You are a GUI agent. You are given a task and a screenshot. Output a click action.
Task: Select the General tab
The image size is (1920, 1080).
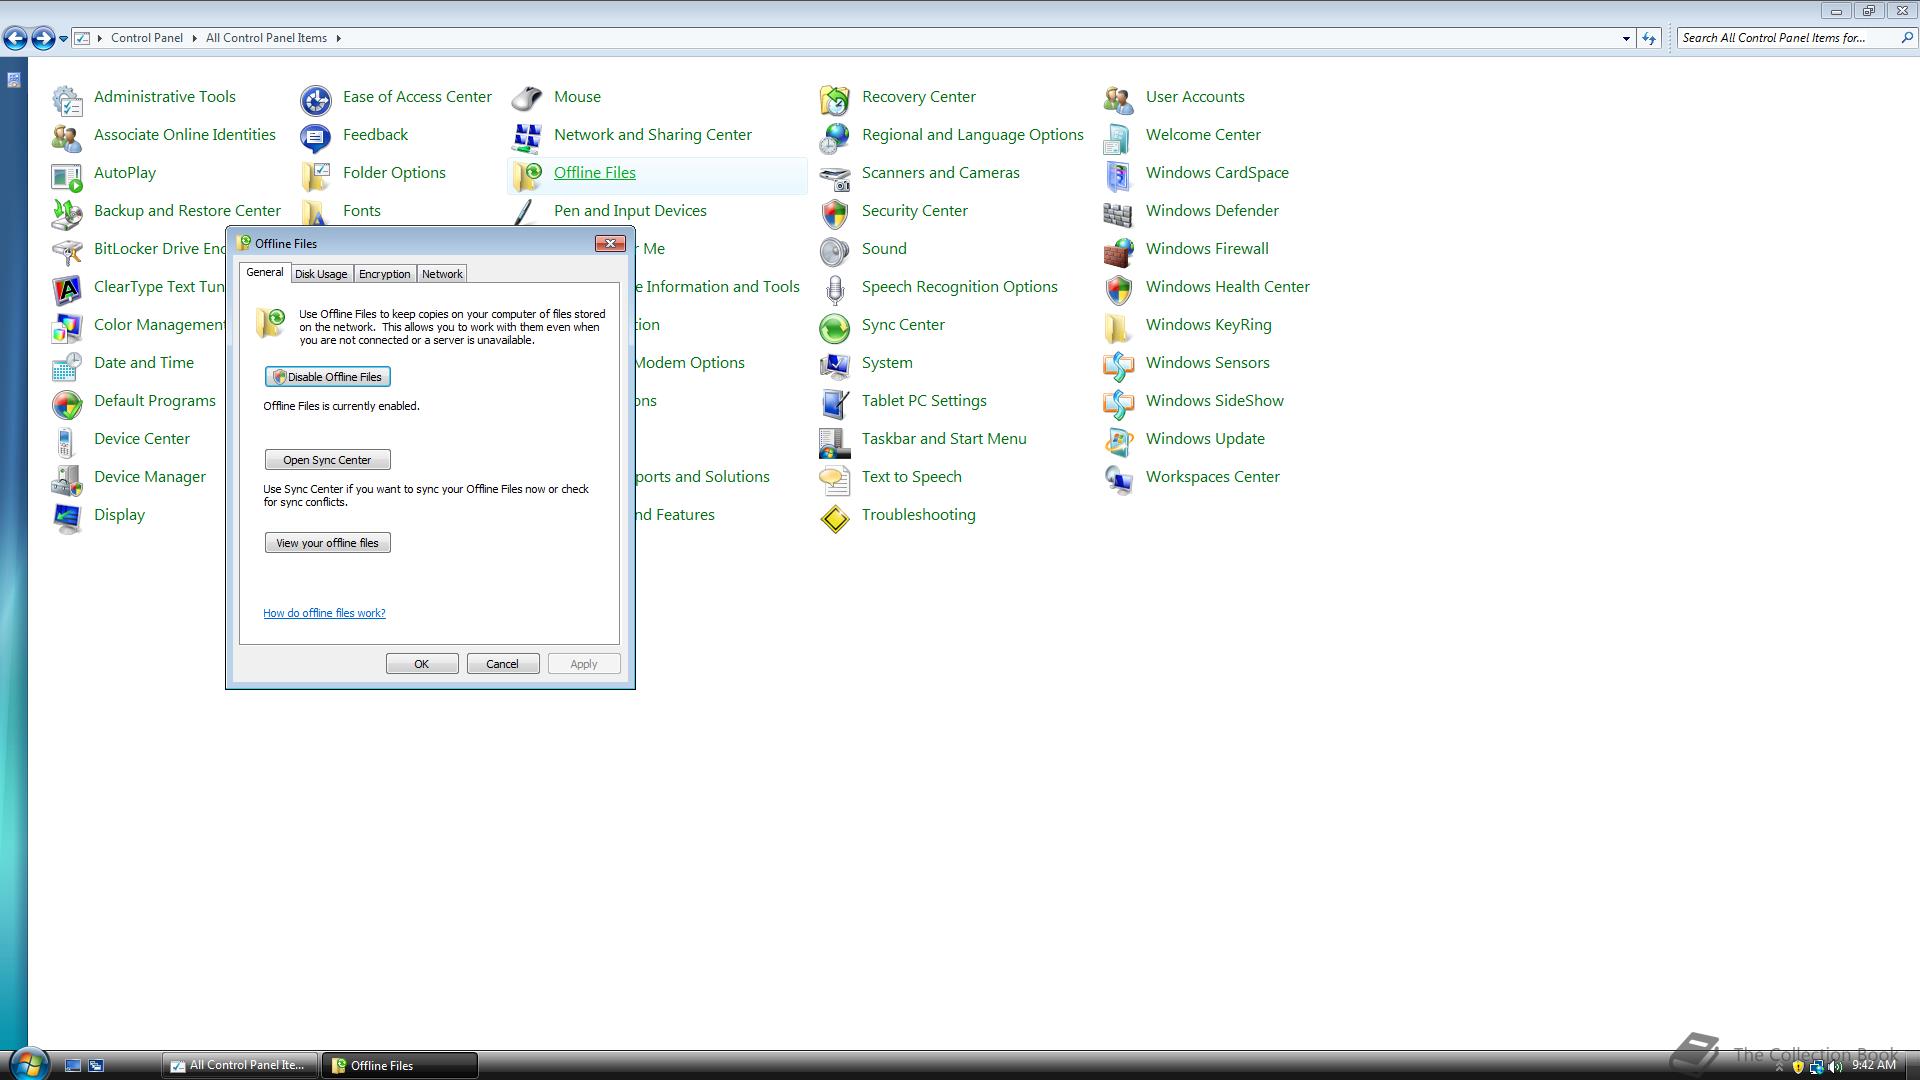click(x=265, y=272)
